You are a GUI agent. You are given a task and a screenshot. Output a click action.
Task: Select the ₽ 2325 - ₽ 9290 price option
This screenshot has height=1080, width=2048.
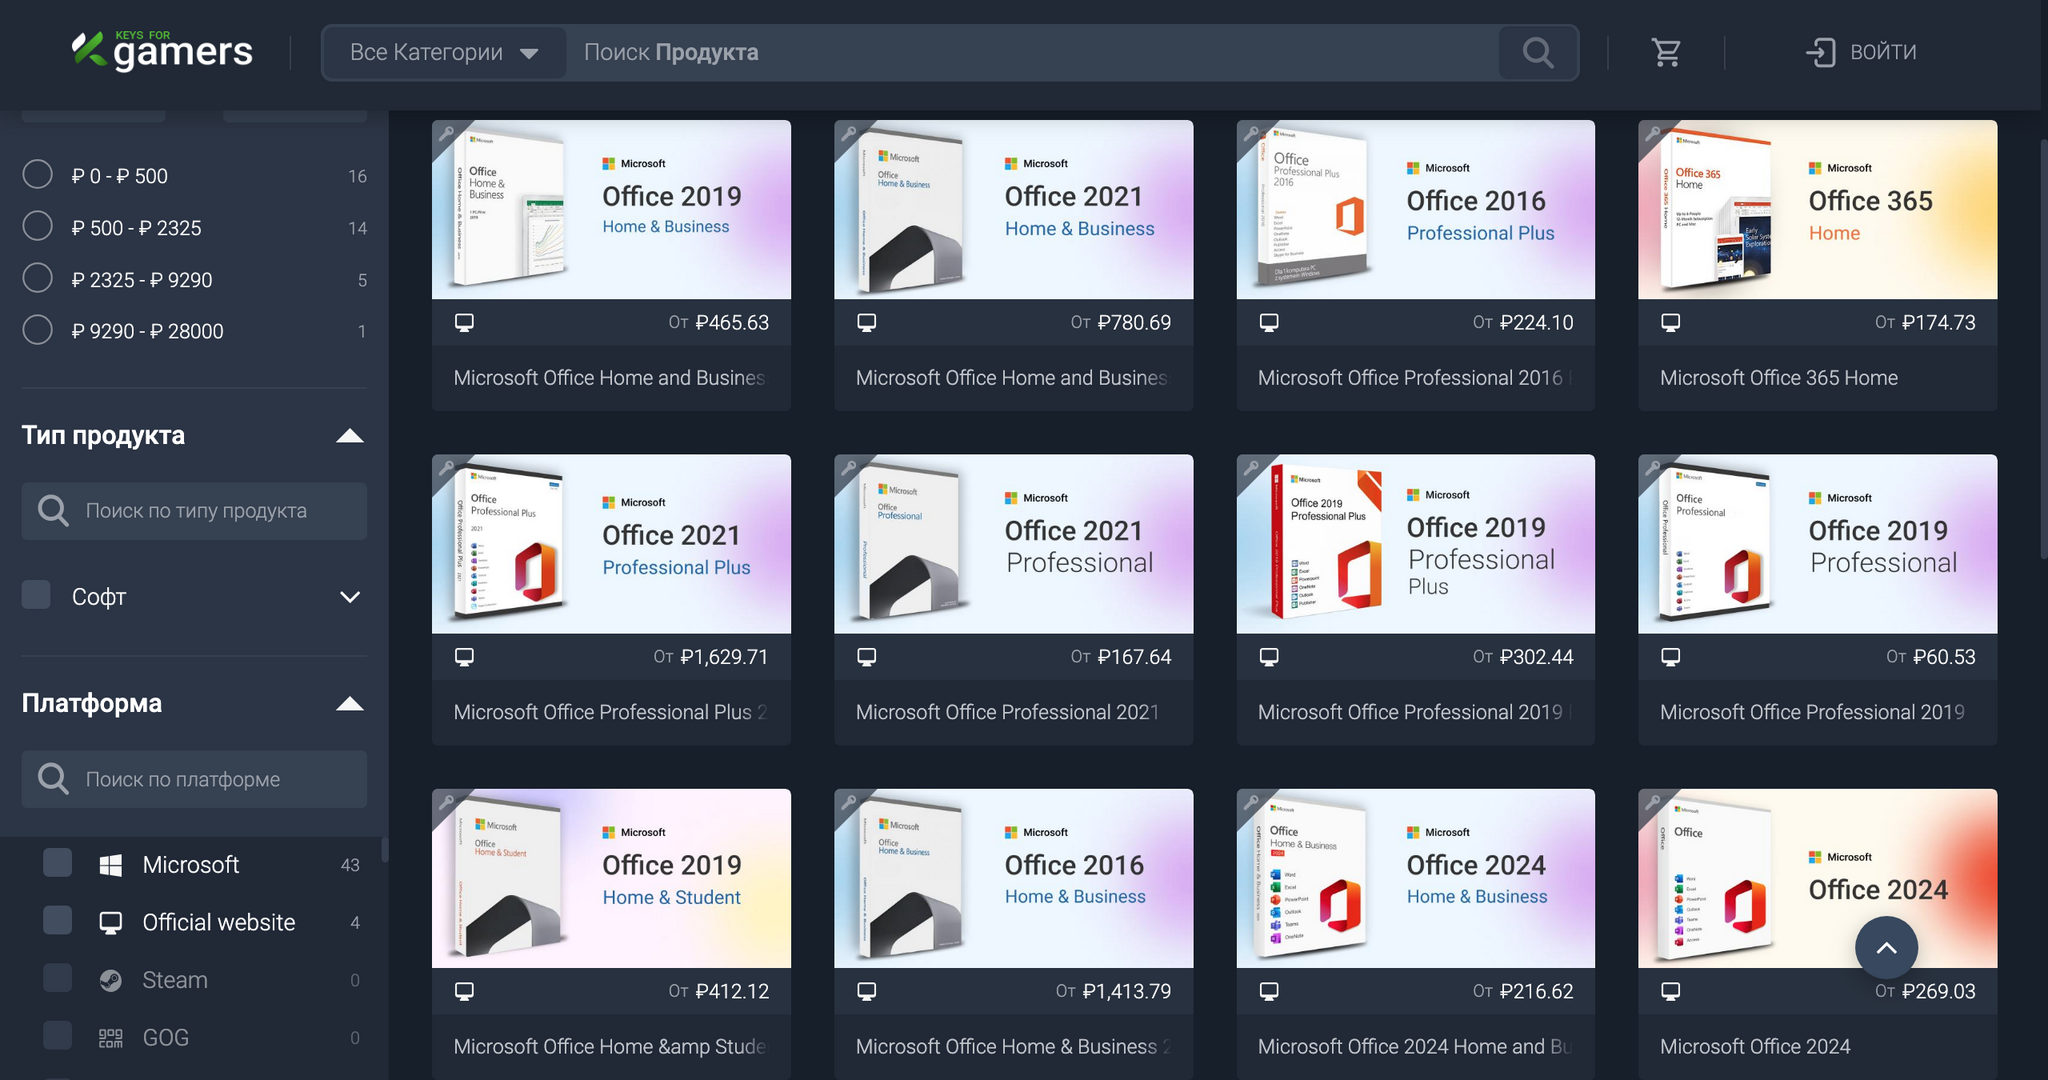click(x=38, y=279)
